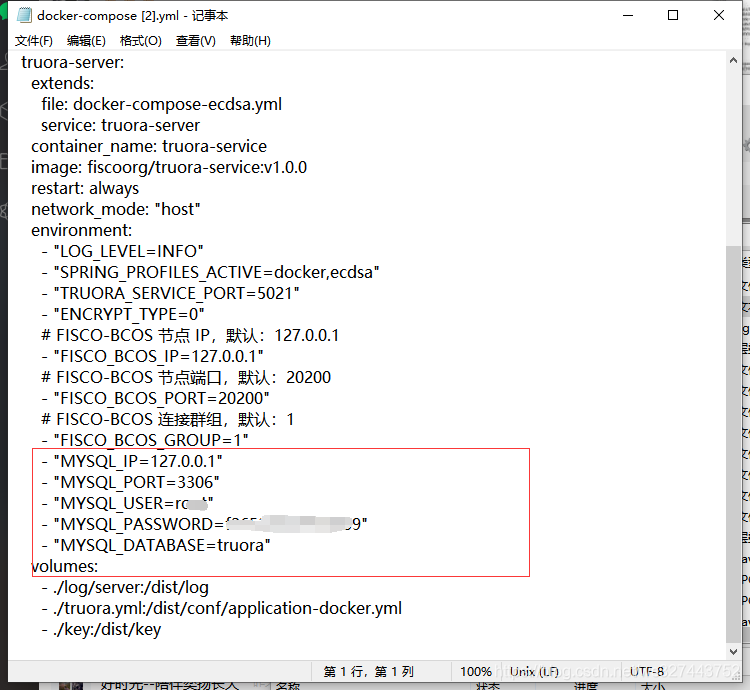Click the './key:/dist/key' line

101,630
